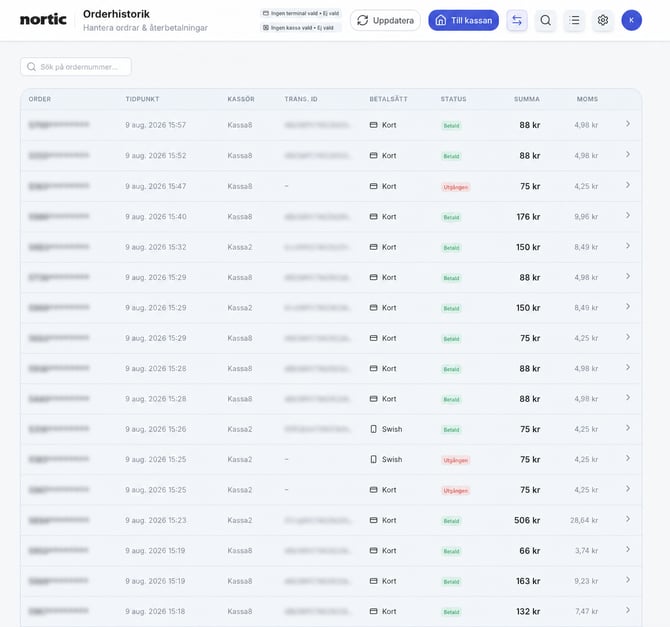Open the settings gear icon
Screen dimensions: 670x627
(x=602, y=20)
